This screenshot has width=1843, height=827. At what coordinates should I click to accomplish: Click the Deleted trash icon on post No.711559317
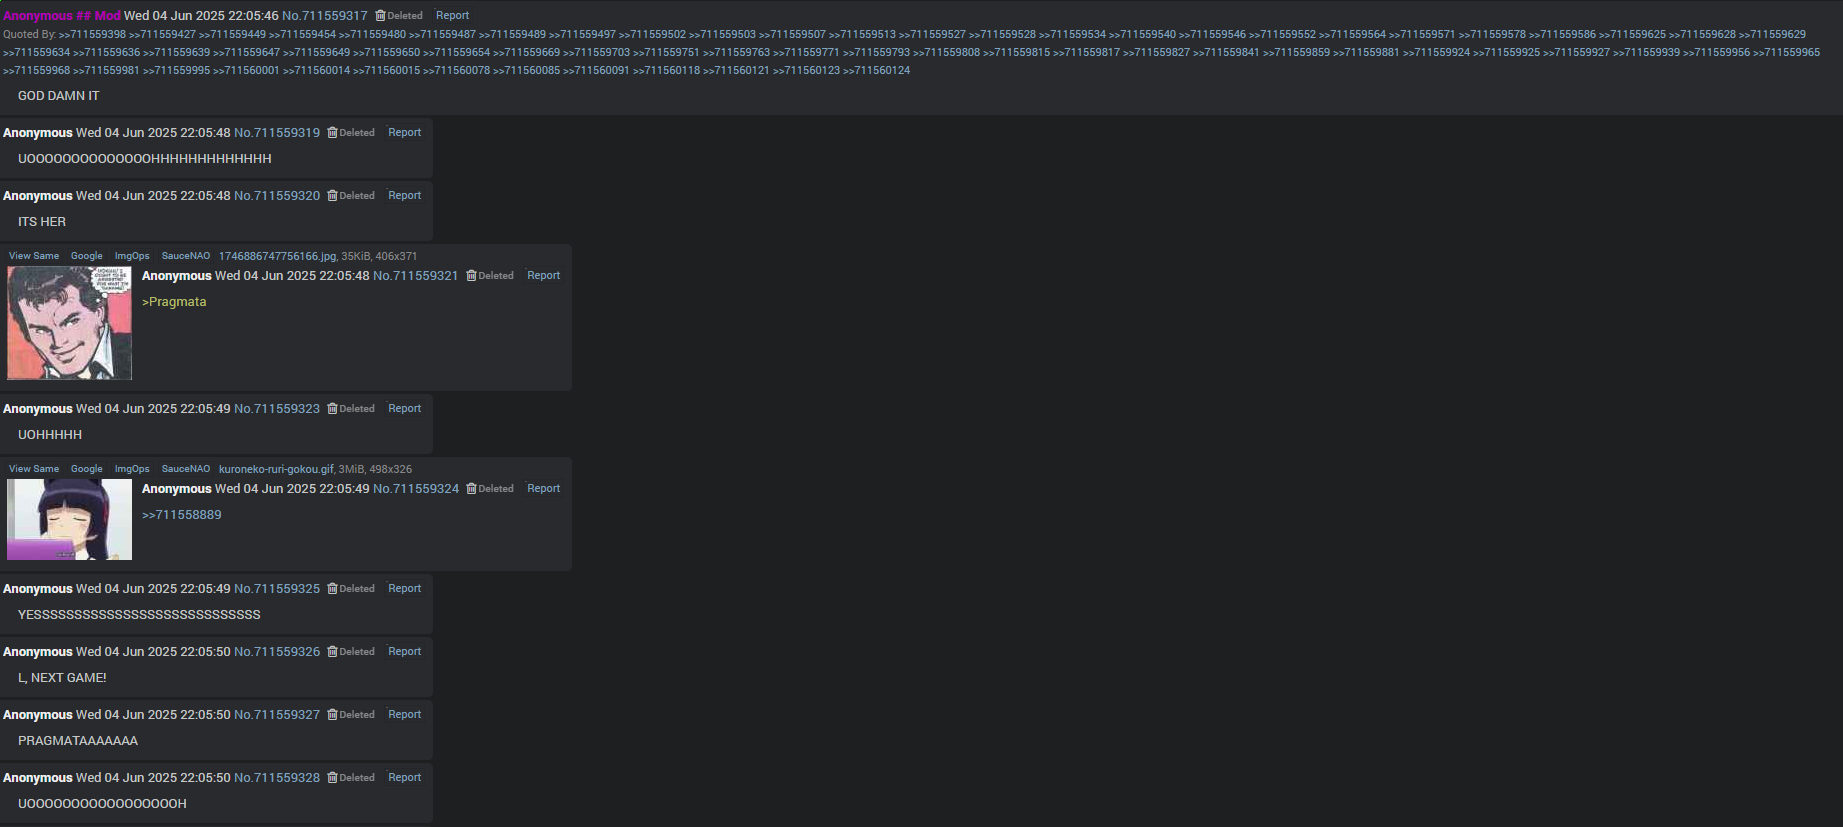380,16
